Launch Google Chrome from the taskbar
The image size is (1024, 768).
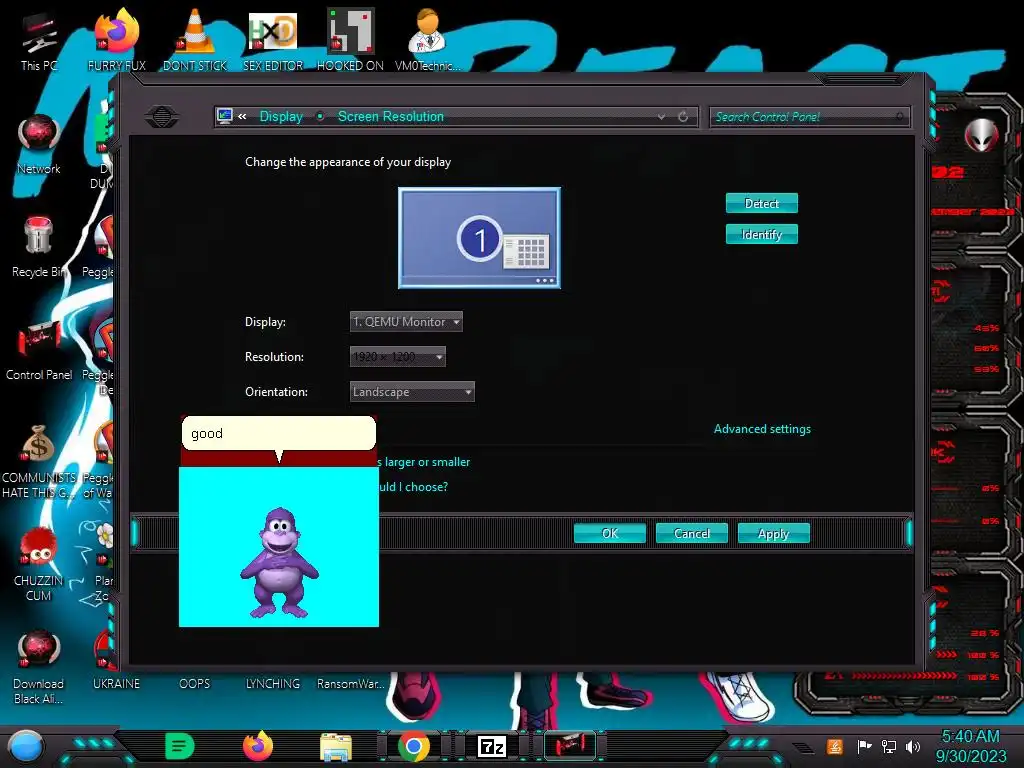pyautogui.click(x=414, y=746)
